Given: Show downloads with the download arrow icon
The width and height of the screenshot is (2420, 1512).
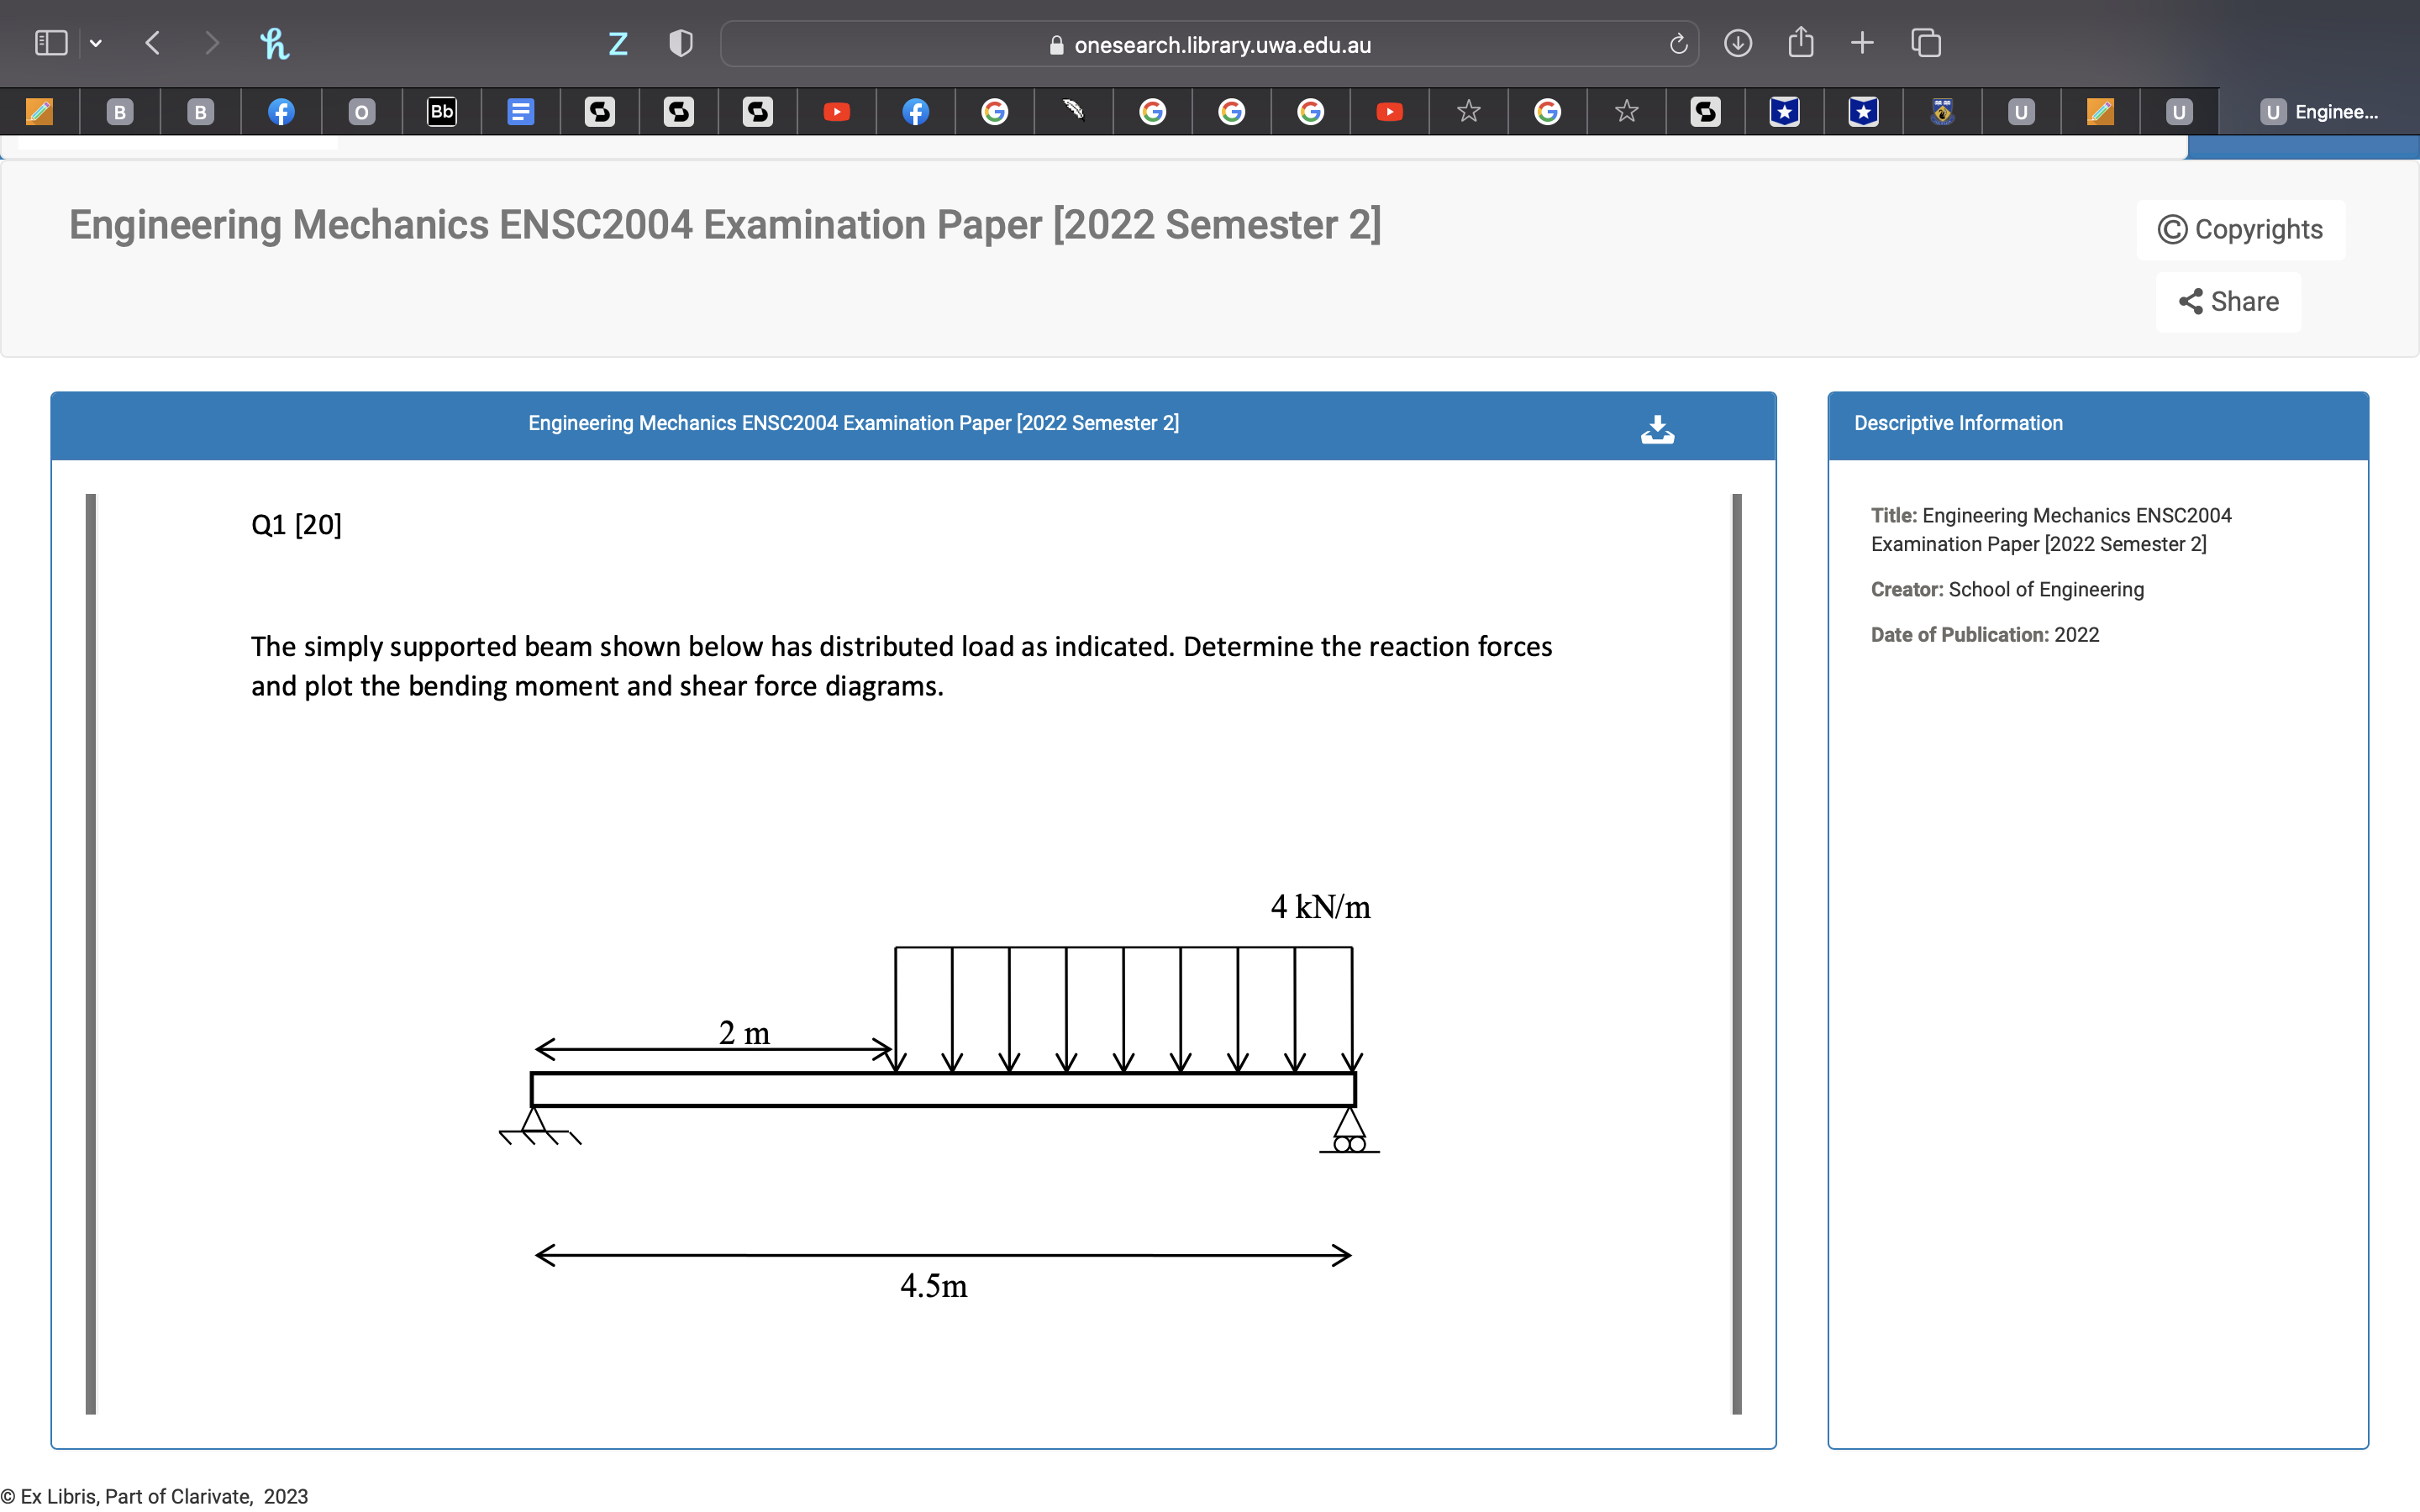Looking at the screenshot, I should point(1738,43).
